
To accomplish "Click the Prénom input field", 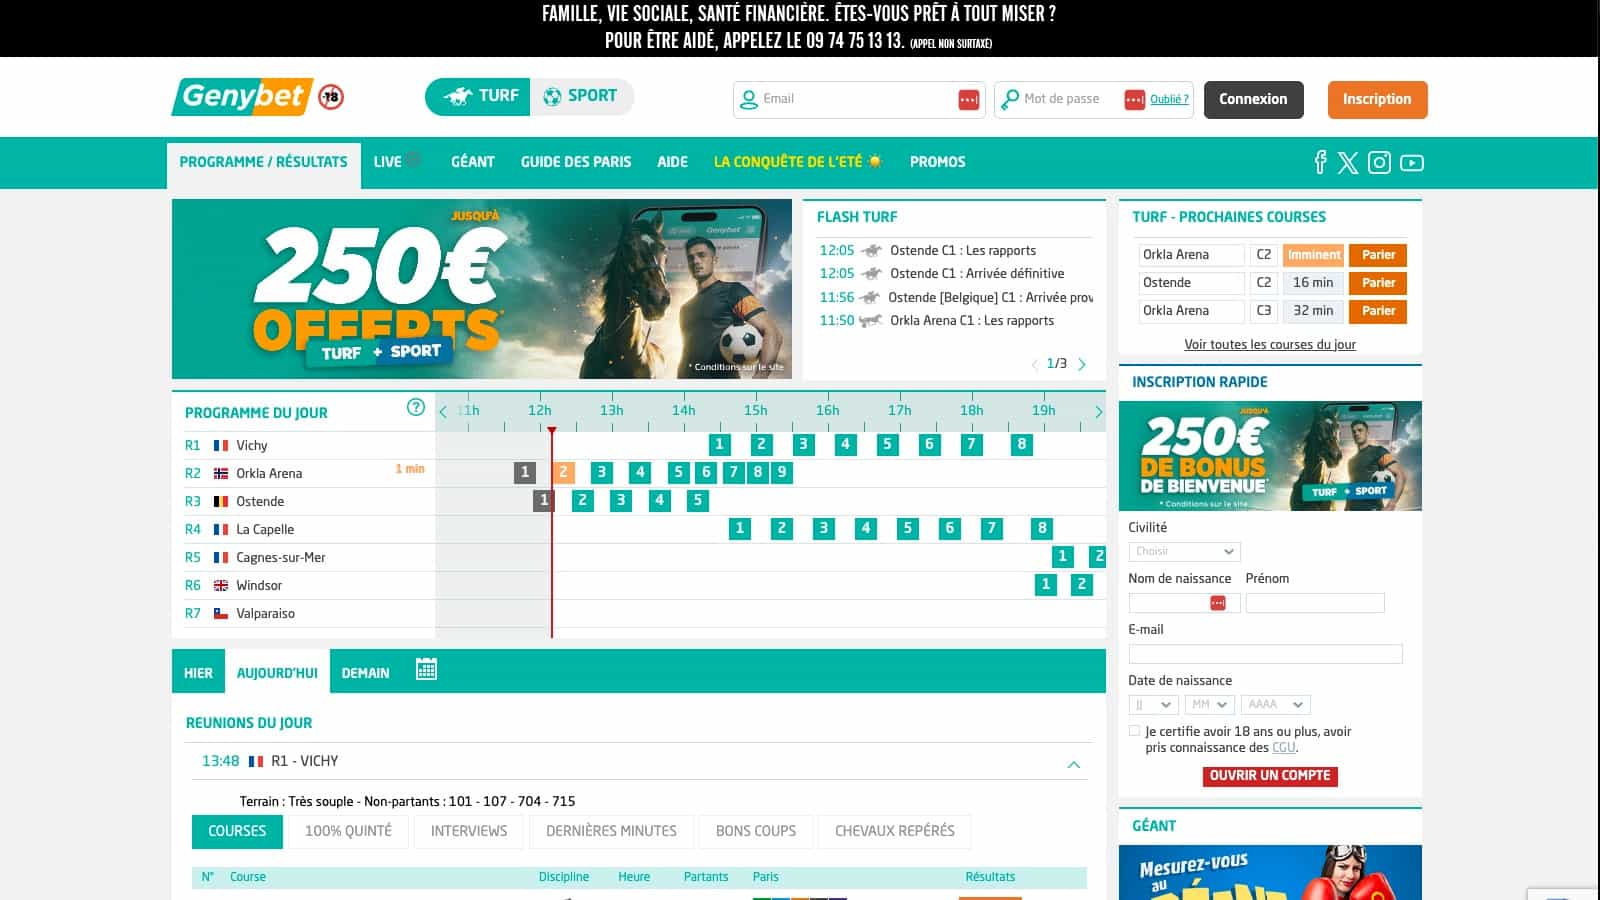I will click(1315, 603).
